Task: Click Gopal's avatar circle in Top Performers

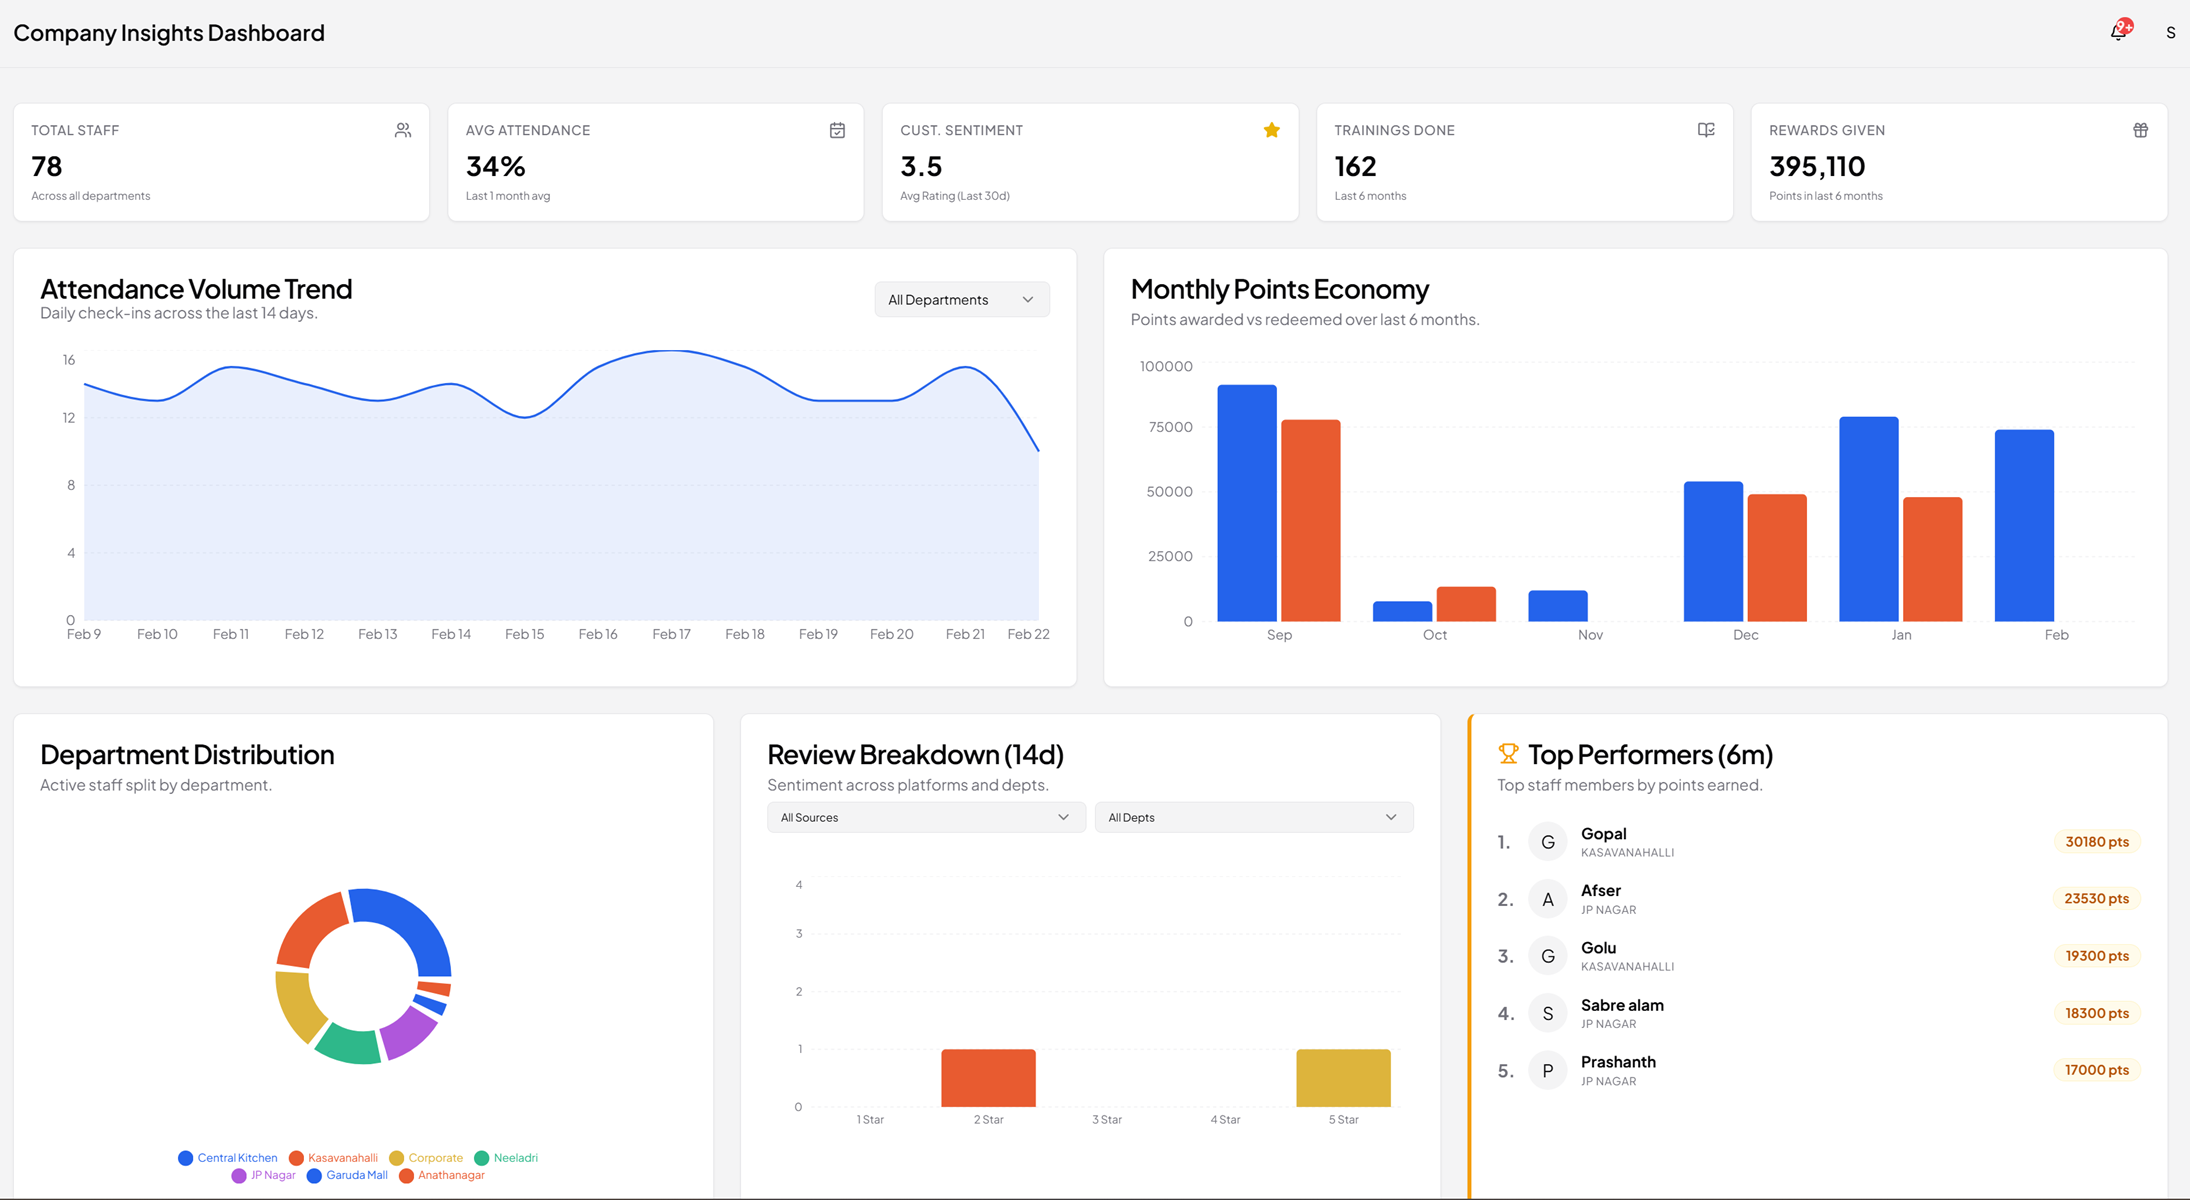Action: coord(1547,841)
